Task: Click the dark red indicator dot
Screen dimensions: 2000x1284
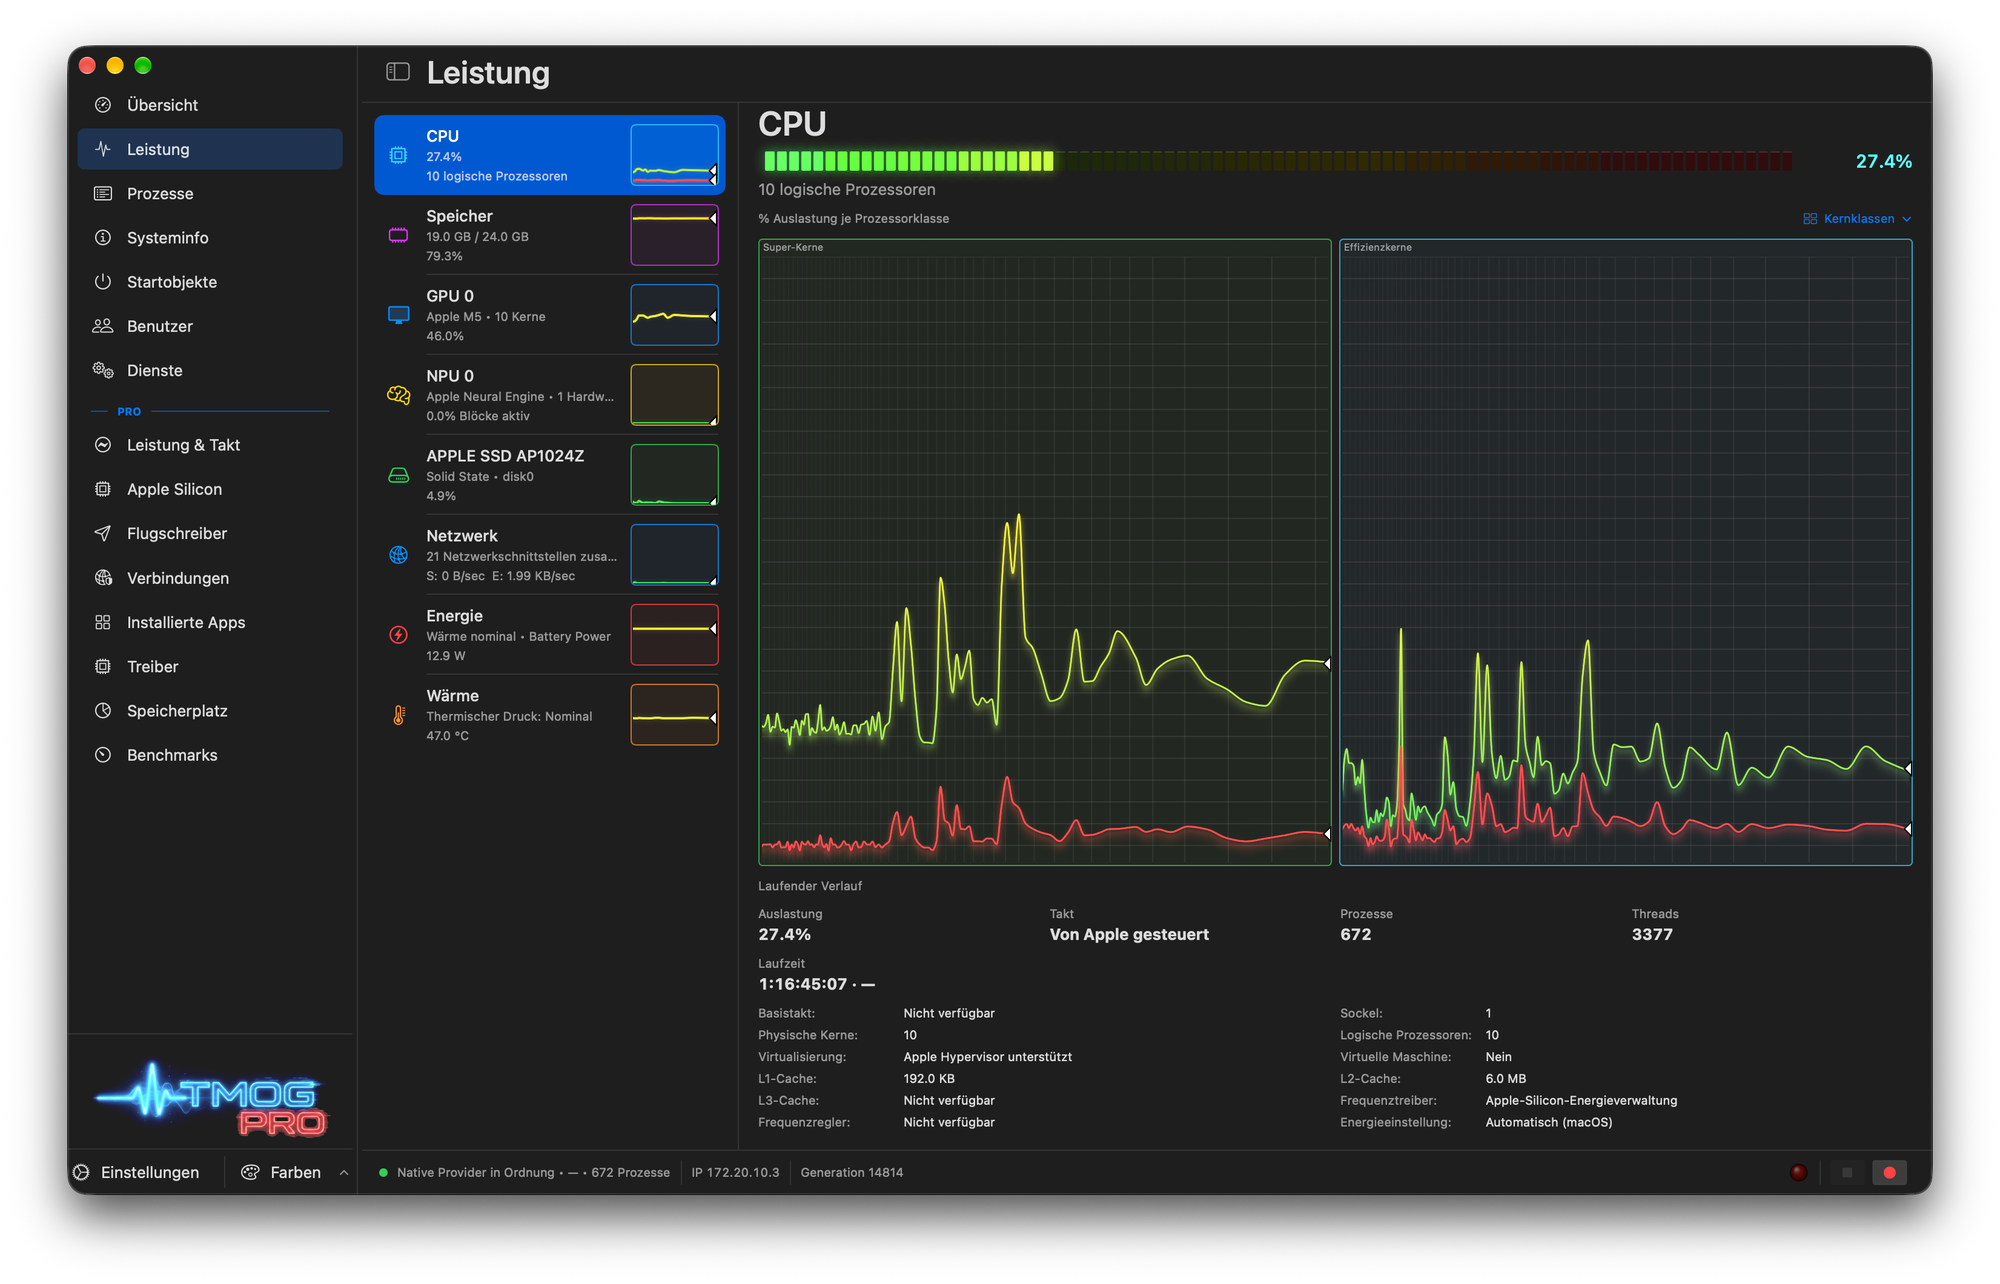Action: [x=1798, y=1172]
